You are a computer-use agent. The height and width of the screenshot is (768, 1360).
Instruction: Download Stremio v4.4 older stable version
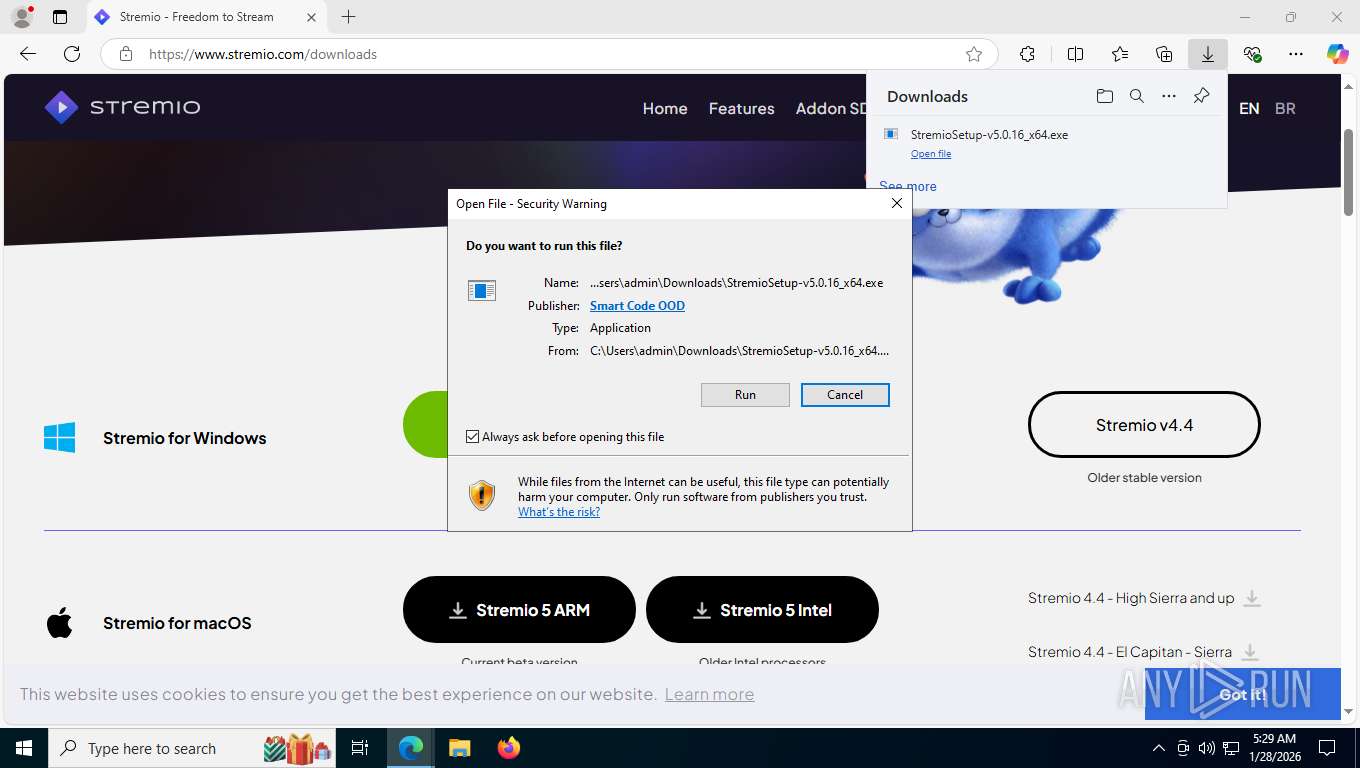pos(1144,425)
